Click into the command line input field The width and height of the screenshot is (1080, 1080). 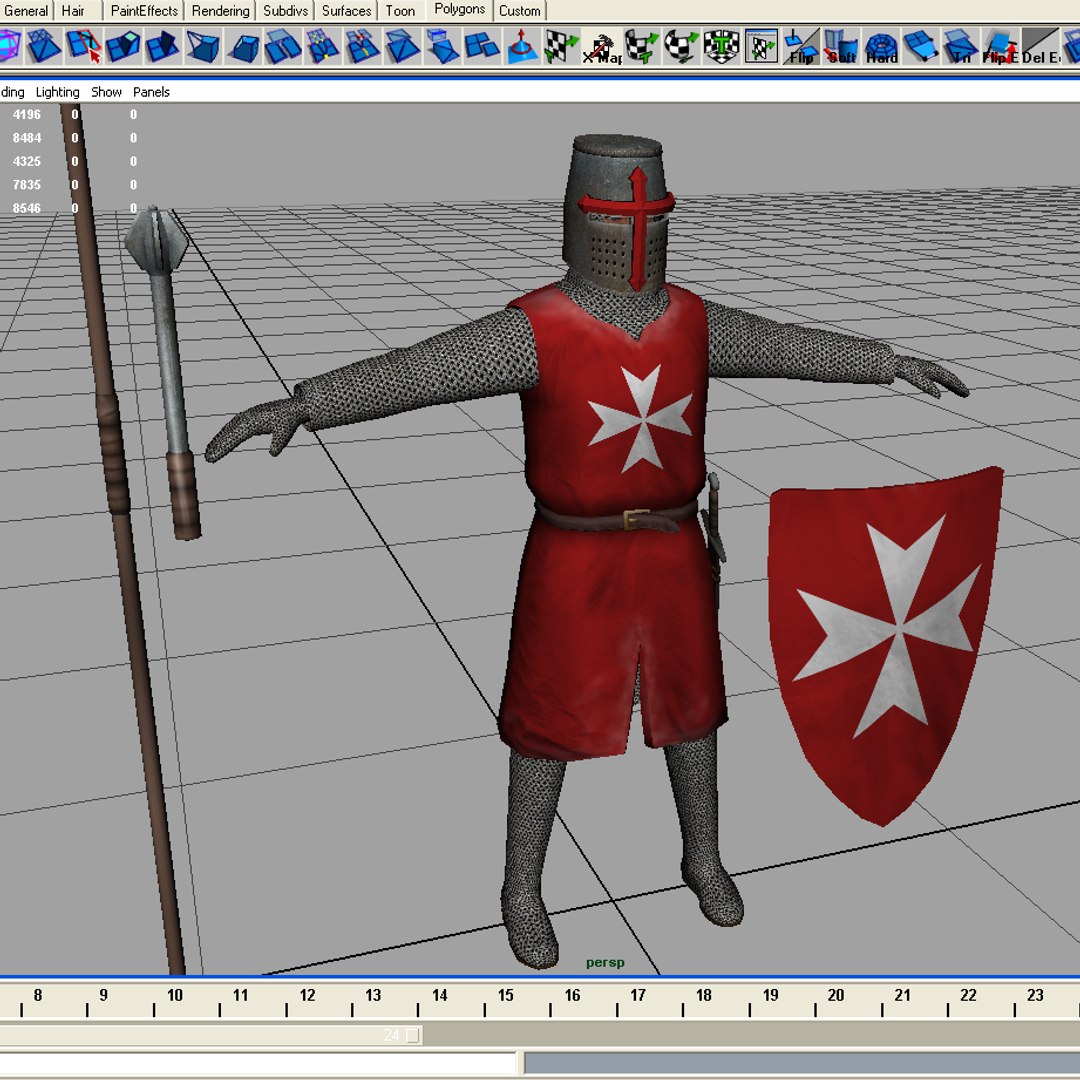(258, 1063)
